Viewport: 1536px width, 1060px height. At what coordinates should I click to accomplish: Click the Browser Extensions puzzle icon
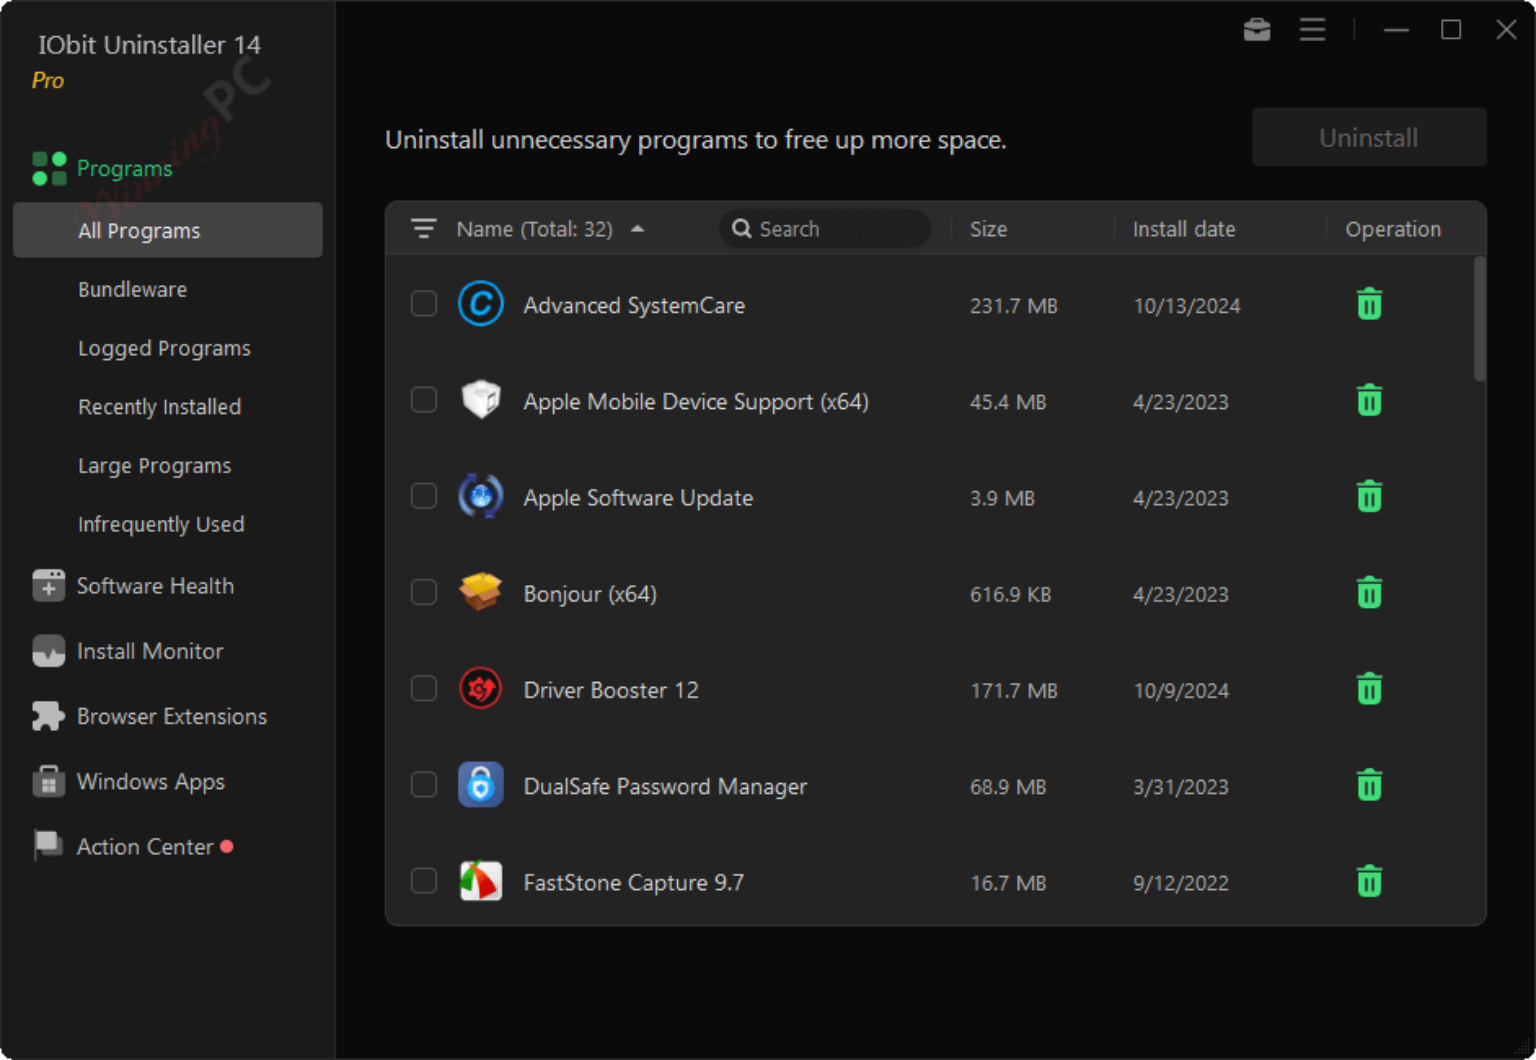click(x=48, y=716)
